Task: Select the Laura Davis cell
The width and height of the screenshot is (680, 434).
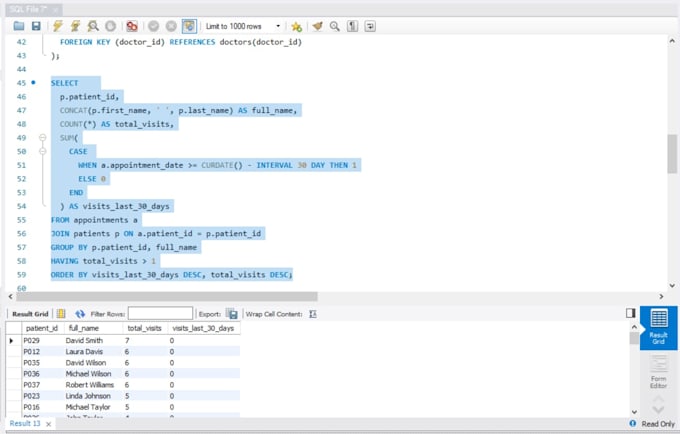Action: coord(93,352)
